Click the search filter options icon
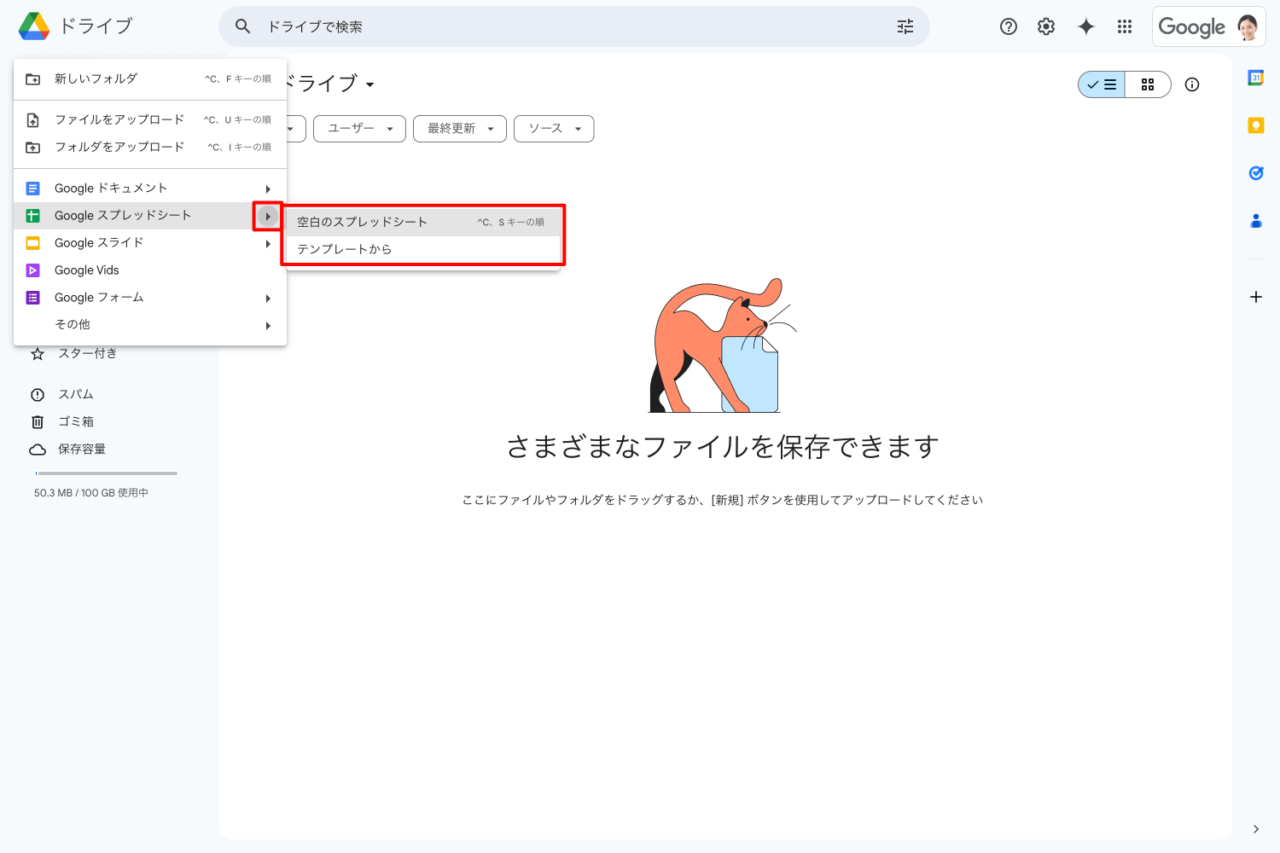Image resolution: width=1280 pixels, height=853 pixels. coord(905,27)
